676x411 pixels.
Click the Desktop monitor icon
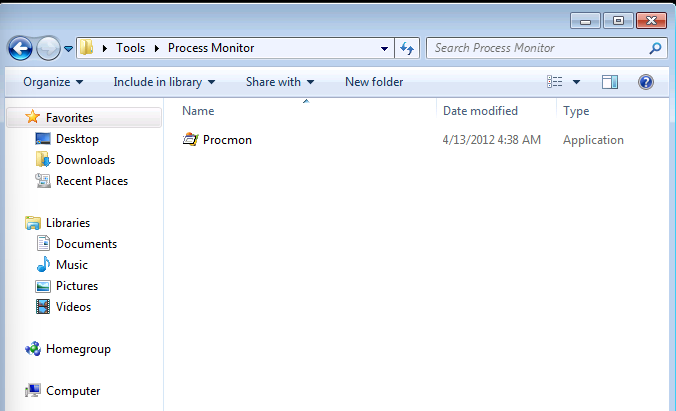[43, 139]
